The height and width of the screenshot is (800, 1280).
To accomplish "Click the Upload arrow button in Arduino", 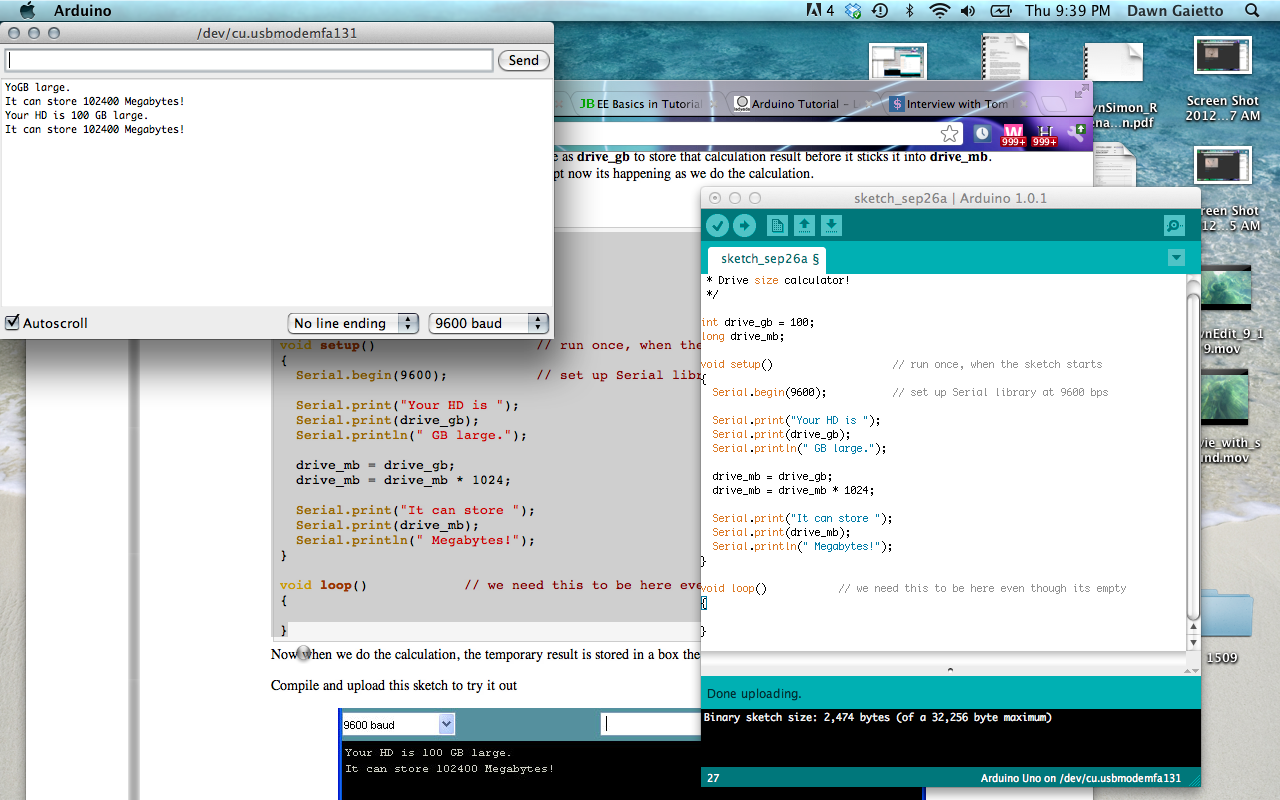I will pyautogui.click(x=744, y=226).
